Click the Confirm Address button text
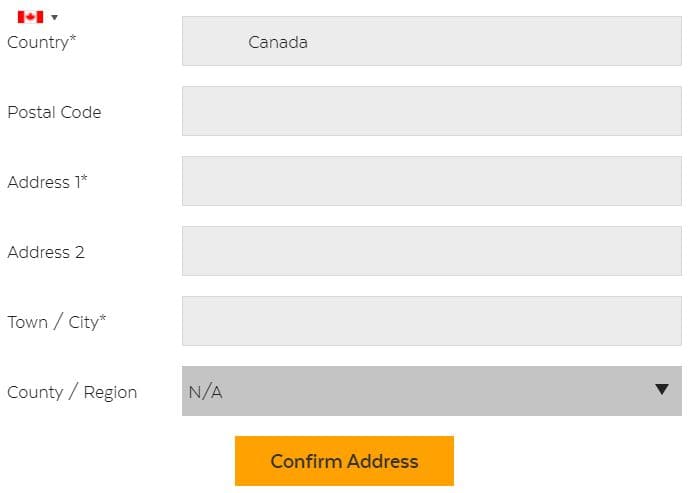Screen dimensions: 690x493 (x=344, y=461)
